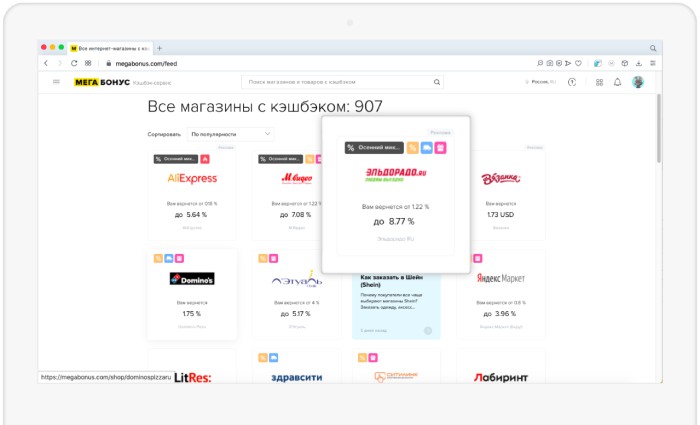
Task: Open the cashback history clock icon in the header
Action: tap(572, 82)
